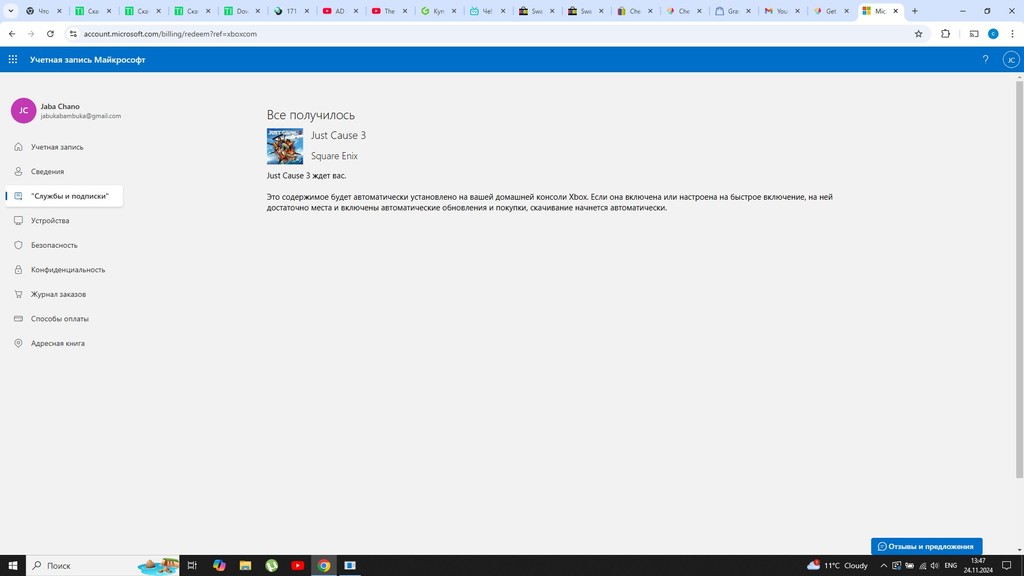Click the Square Enix publisher text
1024x576 pixels.
(x=334, y=155)
